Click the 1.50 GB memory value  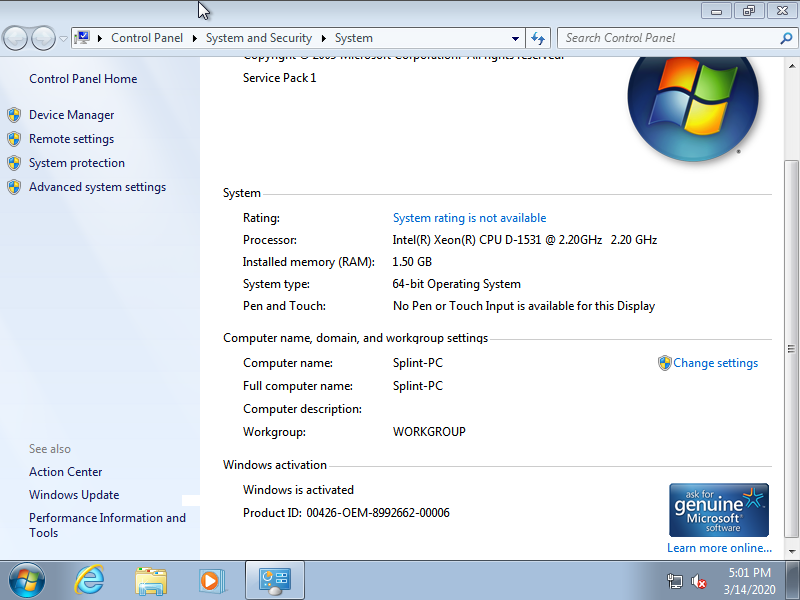(x=412, y=262)
